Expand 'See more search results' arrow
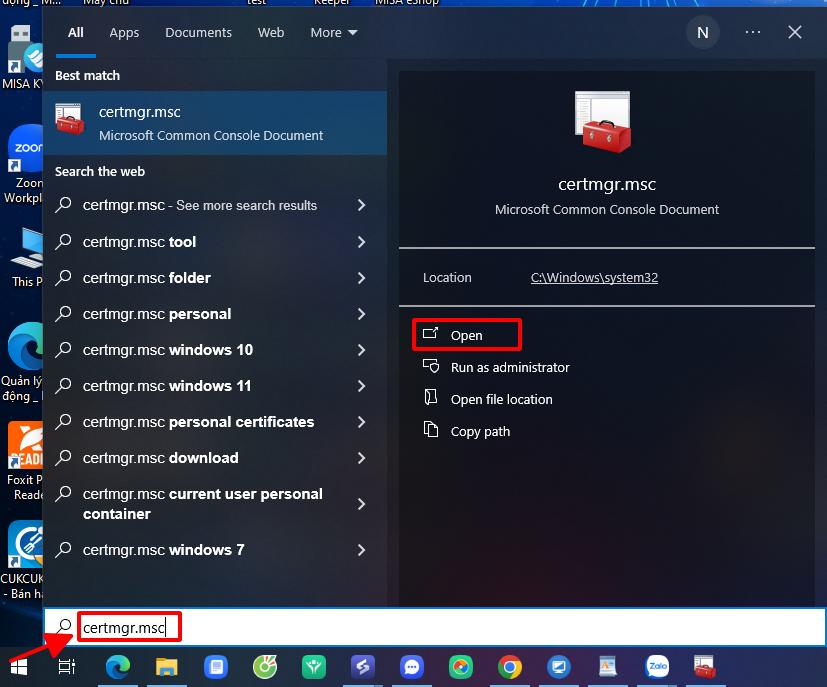 pos(361,206)
